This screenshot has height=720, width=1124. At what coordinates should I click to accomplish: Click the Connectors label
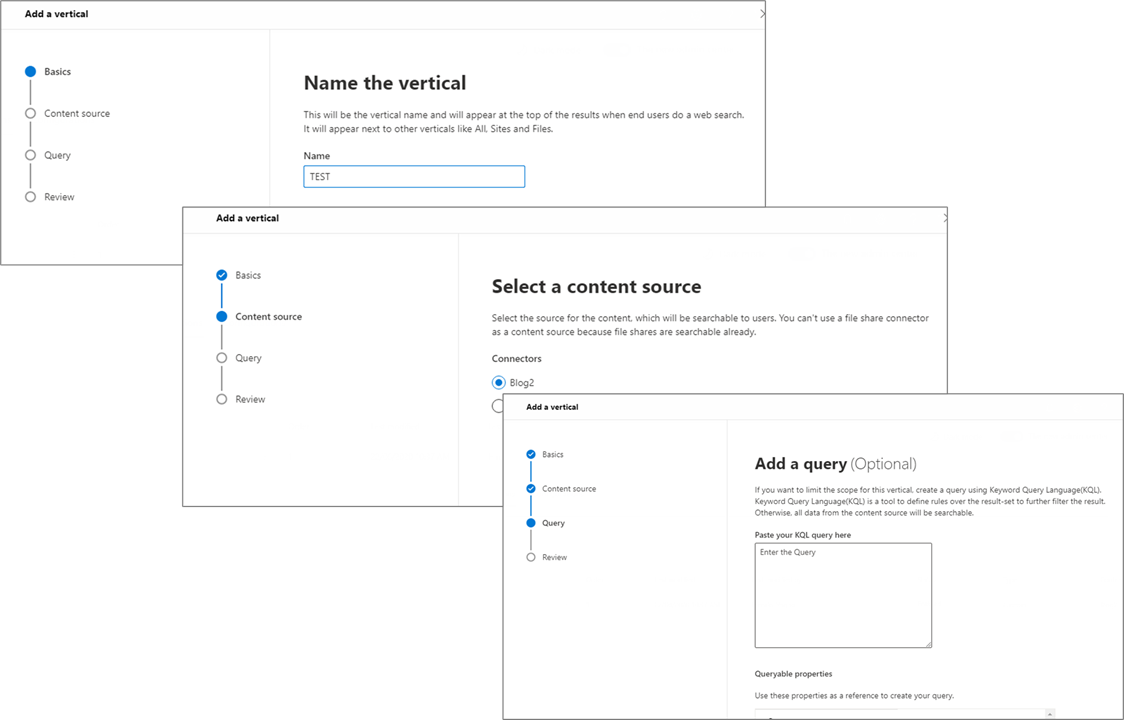517,359
